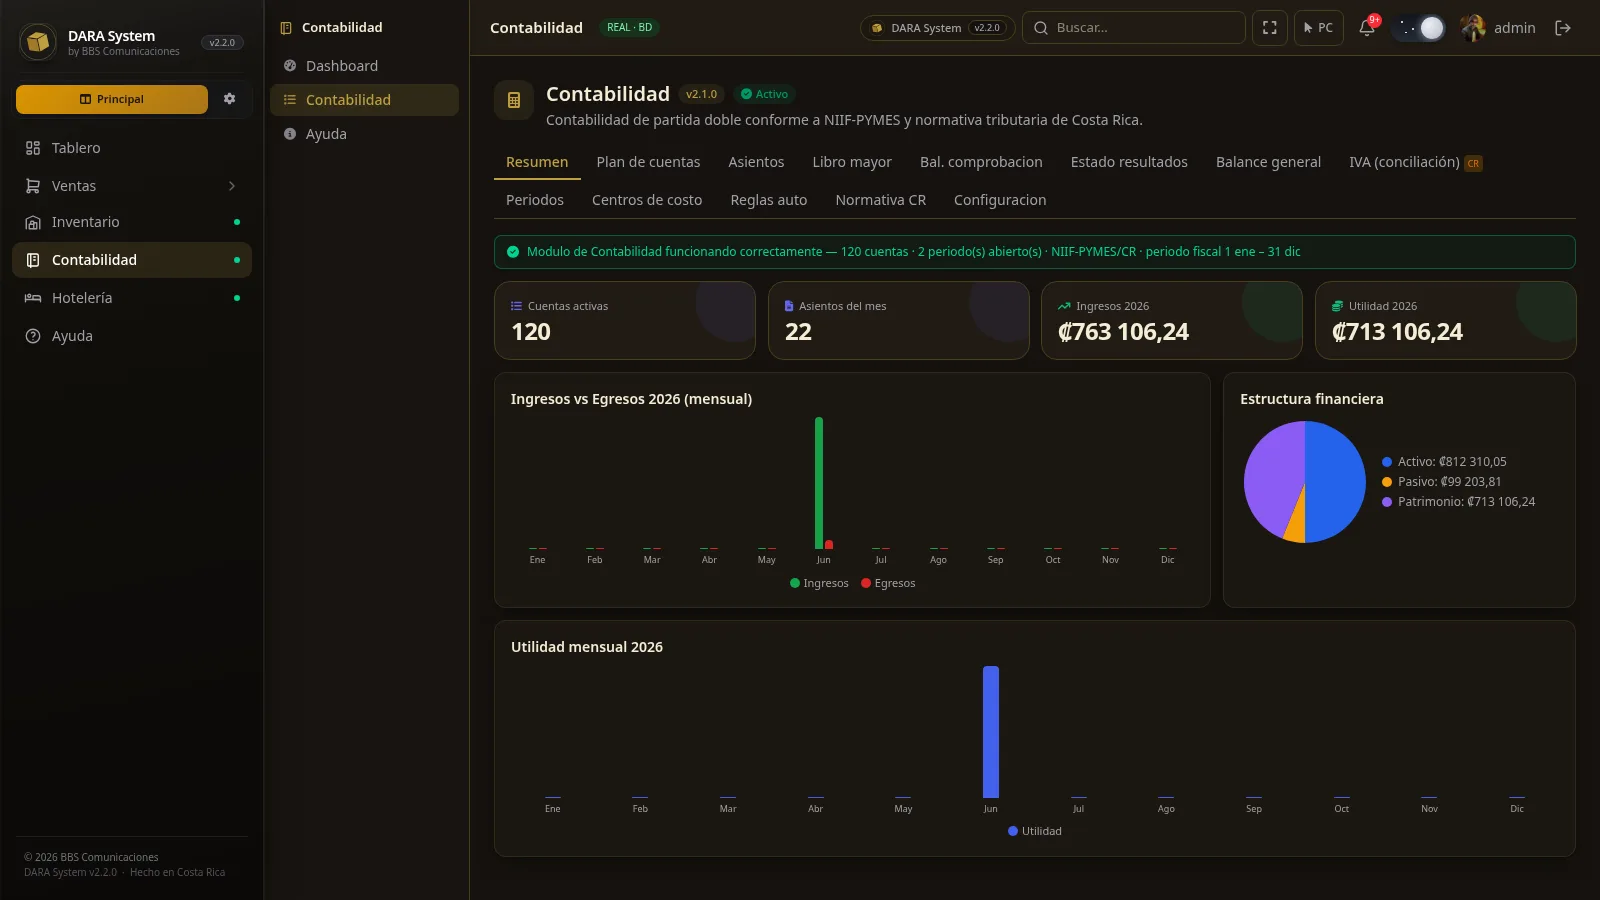
Task: Toggle the dark/light theme switch
Action: (x=1420, y=28)
